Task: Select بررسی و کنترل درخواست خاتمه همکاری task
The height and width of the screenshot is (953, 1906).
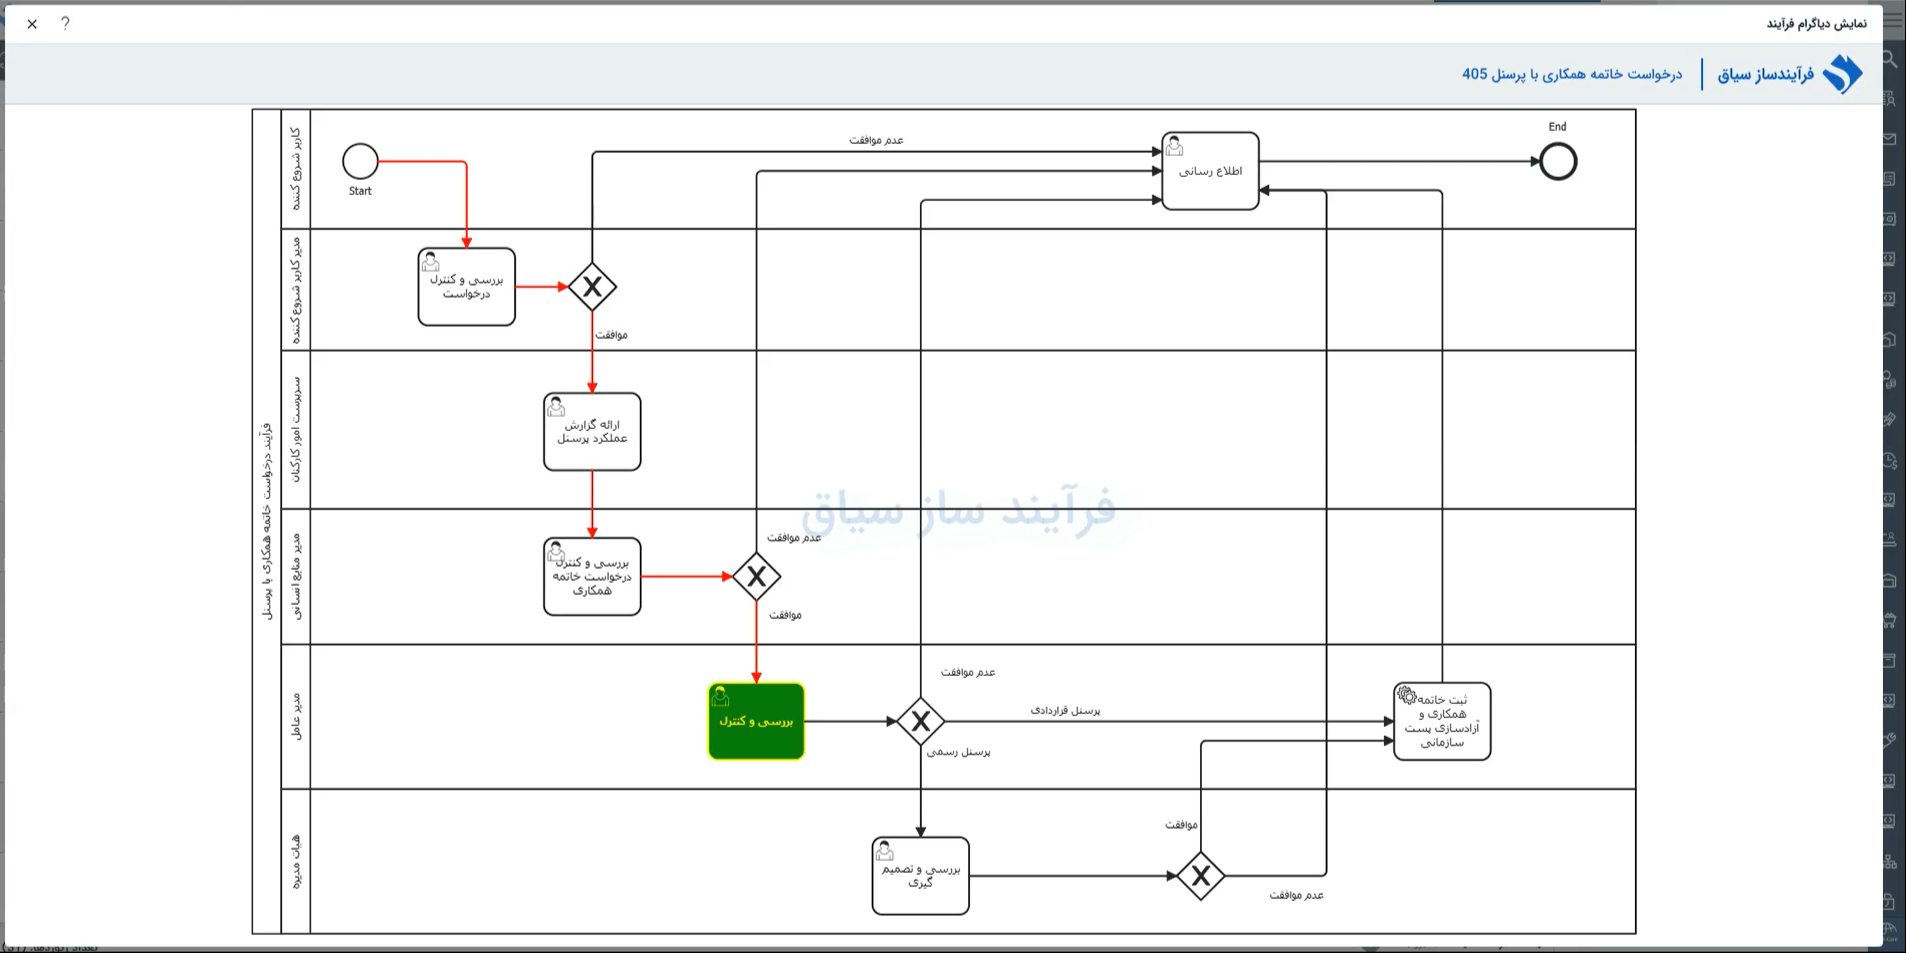Action: [592, 577]
